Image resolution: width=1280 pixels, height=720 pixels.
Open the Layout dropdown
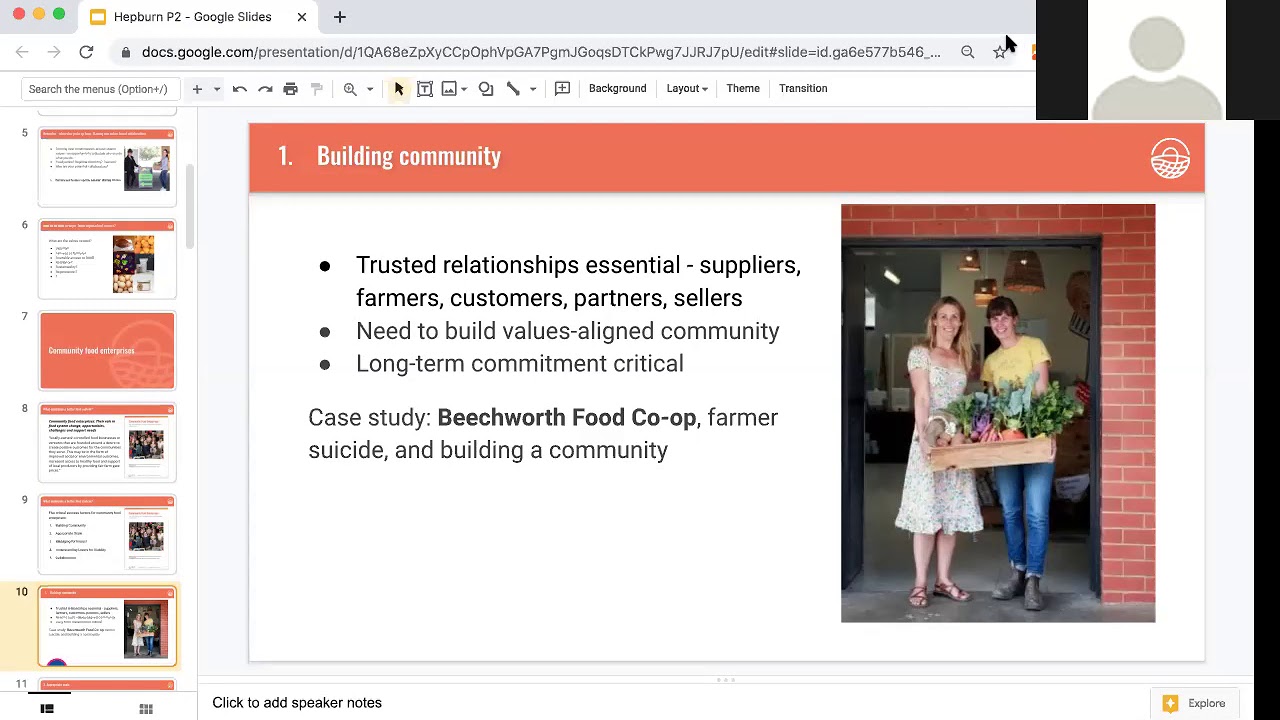[x=687, y=89]
